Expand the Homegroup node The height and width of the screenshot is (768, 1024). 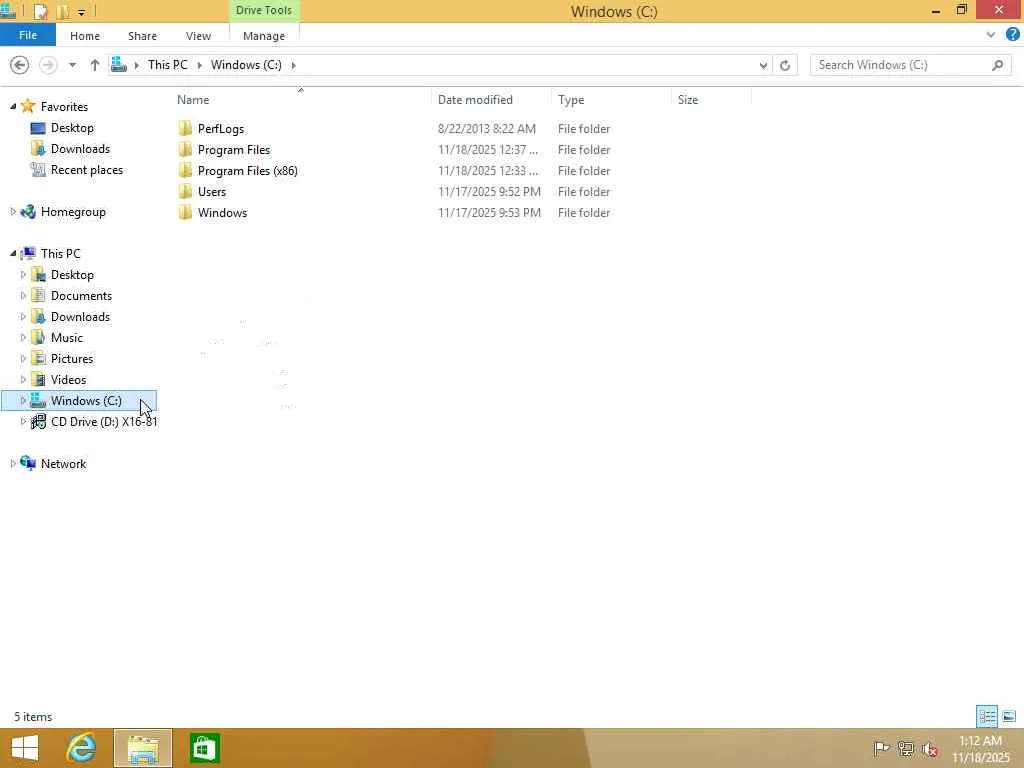point(13,212)
